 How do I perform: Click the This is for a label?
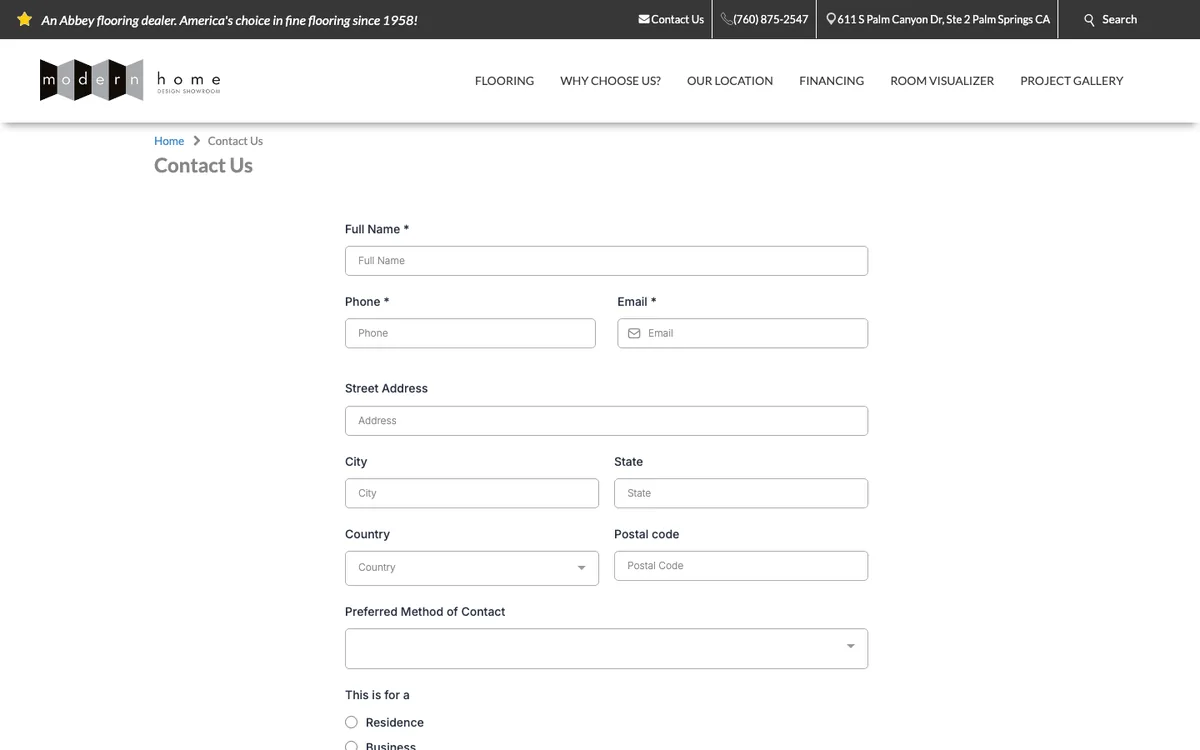click(377, 695)
